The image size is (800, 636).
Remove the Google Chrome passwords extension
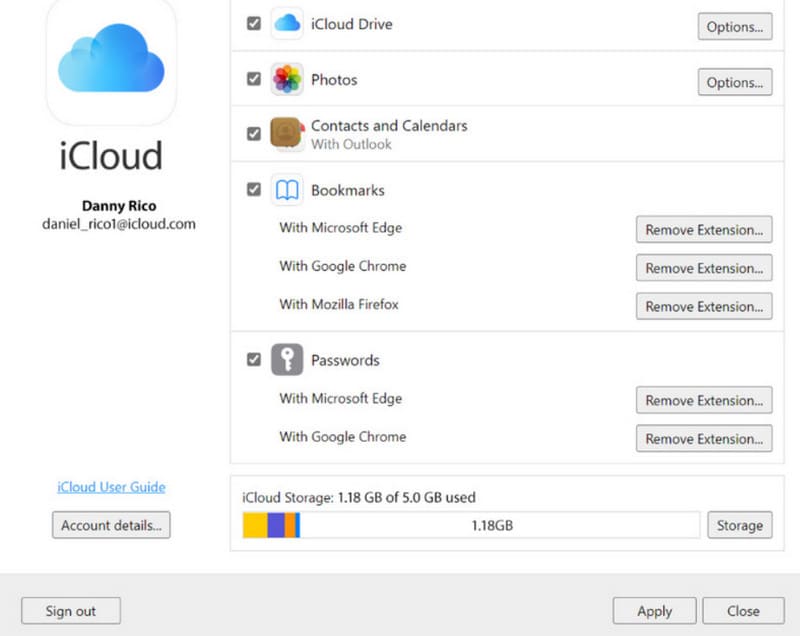(x=704, y=438)
